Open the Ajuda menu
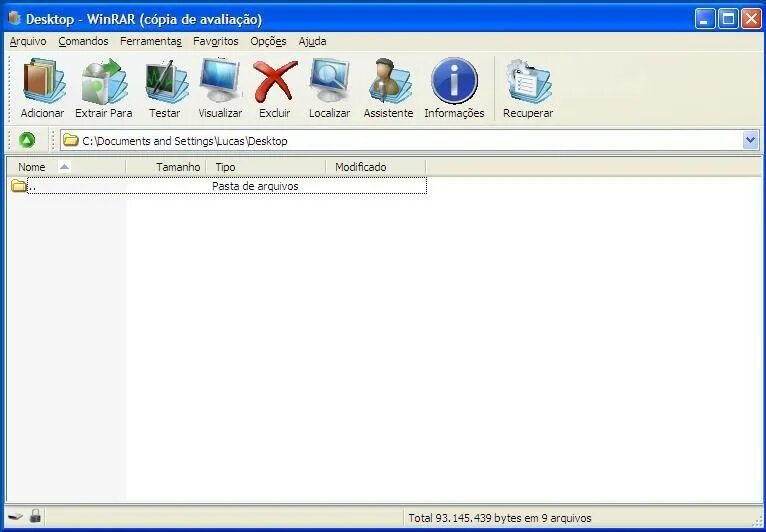 [313, 42]
